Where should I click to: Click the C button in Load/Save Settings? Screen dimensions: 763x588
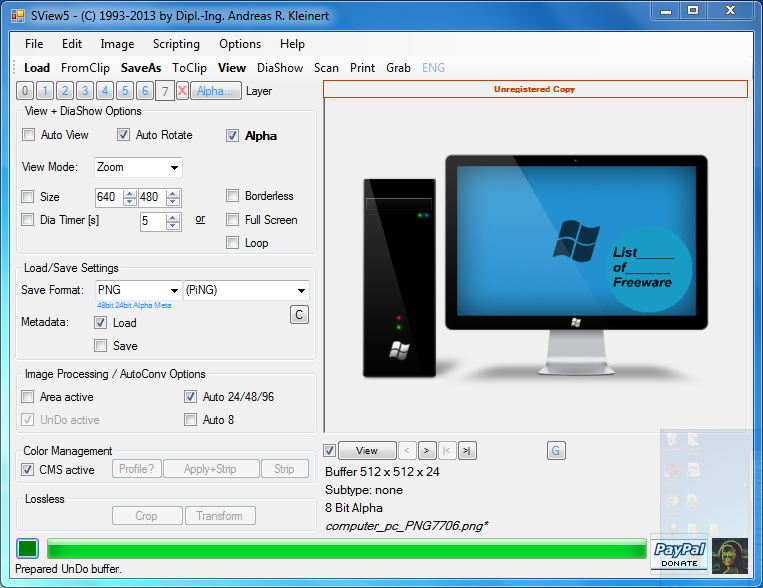pos(299,315)
